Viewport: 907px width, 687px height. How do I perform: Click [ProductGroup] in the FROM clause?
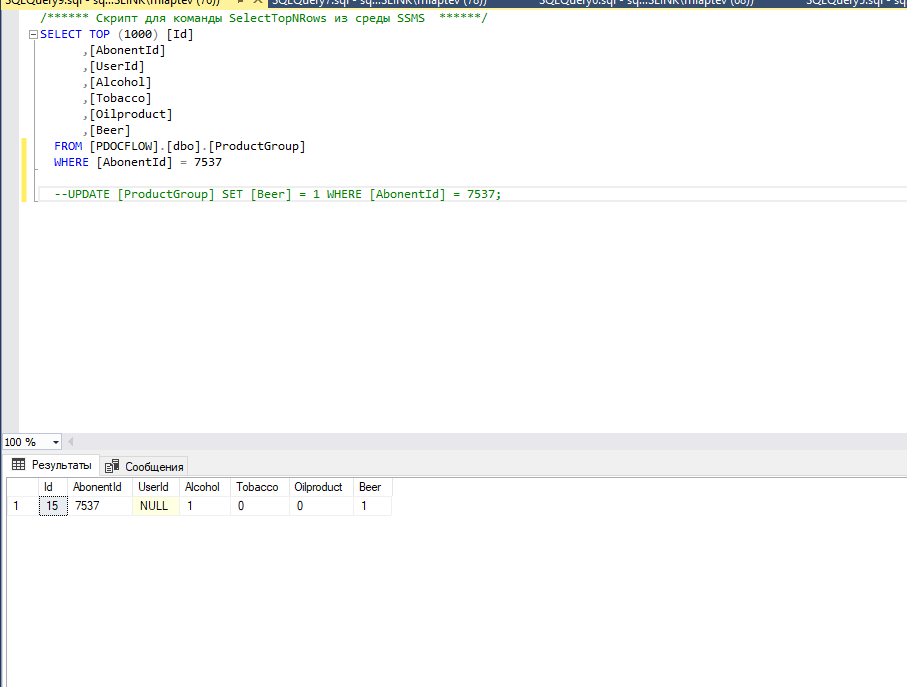257,146
